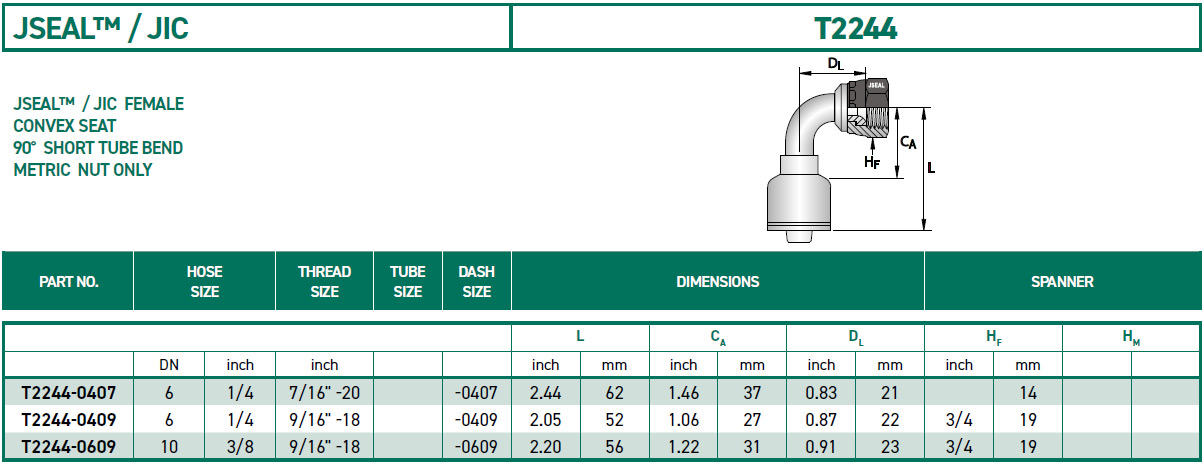Image resolution: width=1204 pixels, height=465 pixels.
Task: Select the CA mm value 37
Action: [752, 394]
